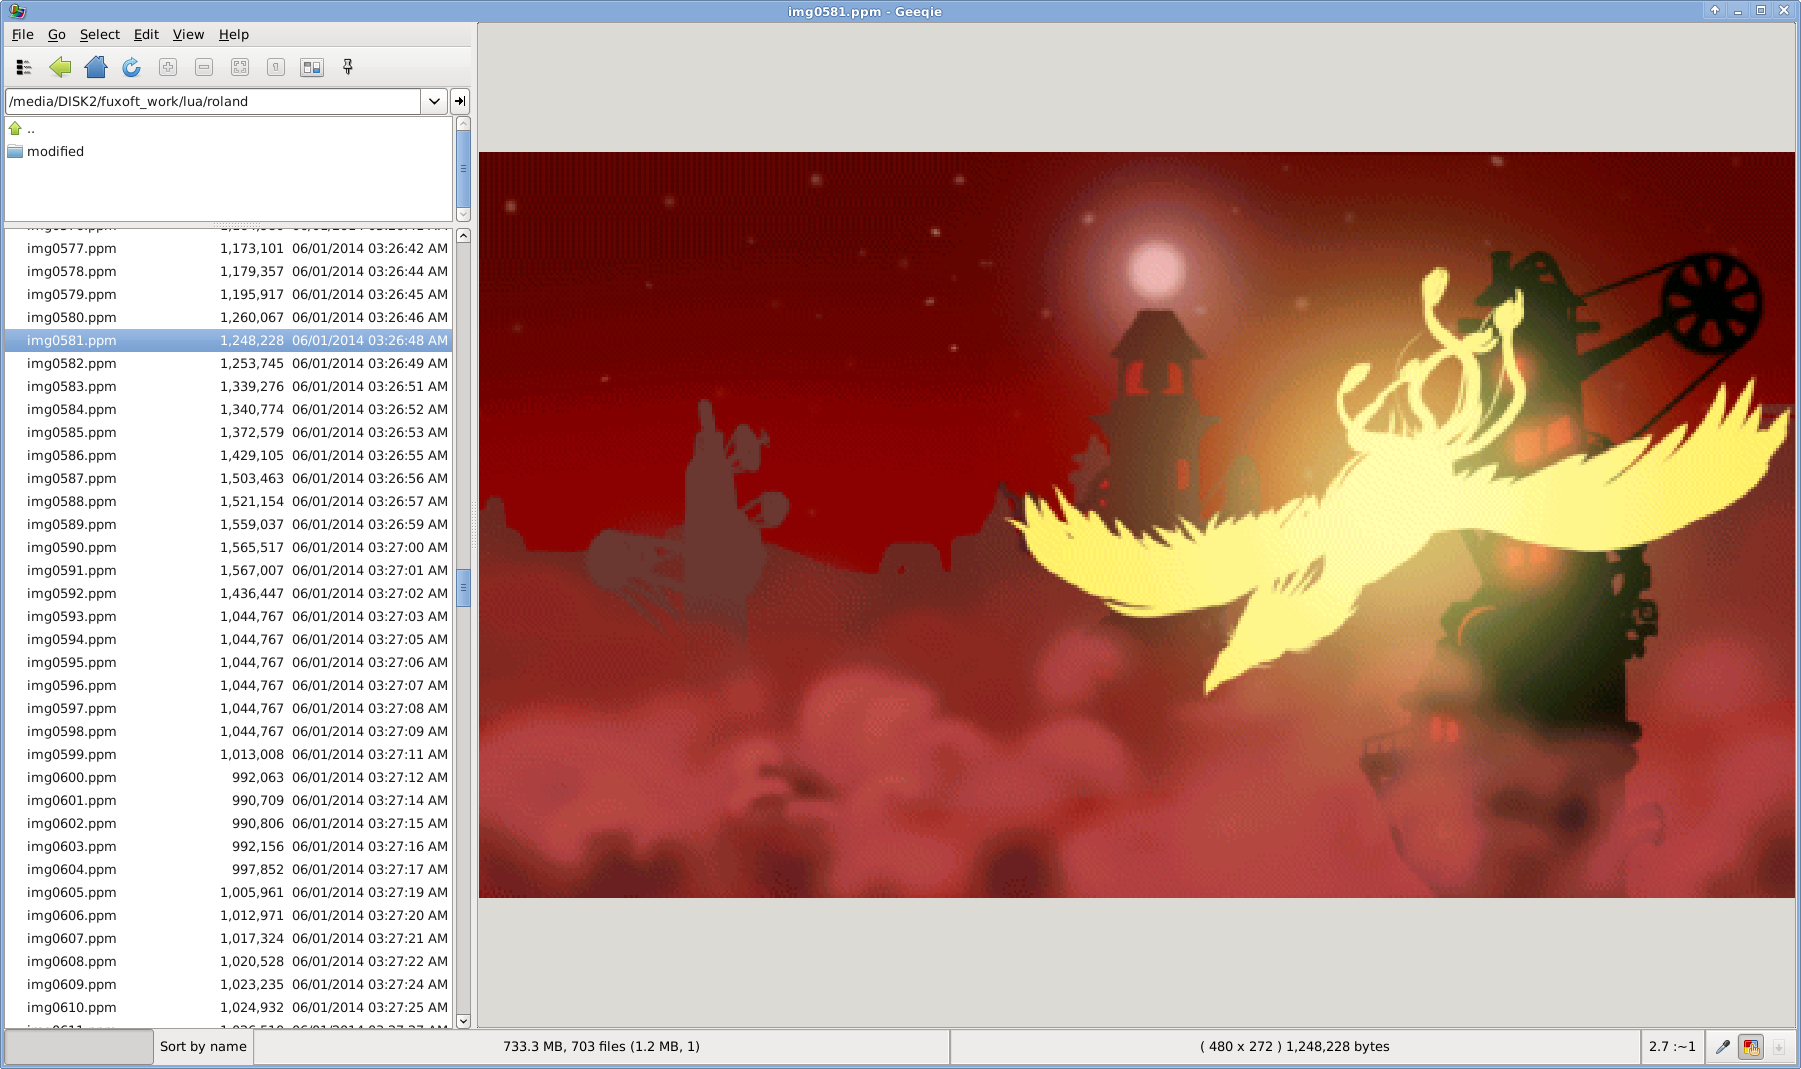
Task: Select file img0599.ppm
Action: pyautogui.click(x=228, y=755)
